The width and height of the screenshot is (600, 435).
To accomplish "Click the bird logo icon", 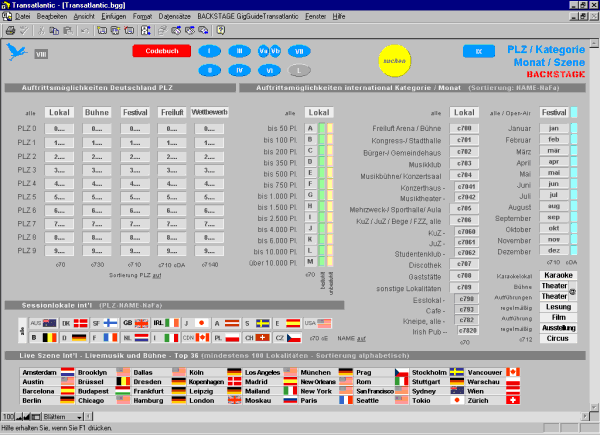I will point(17,52).
